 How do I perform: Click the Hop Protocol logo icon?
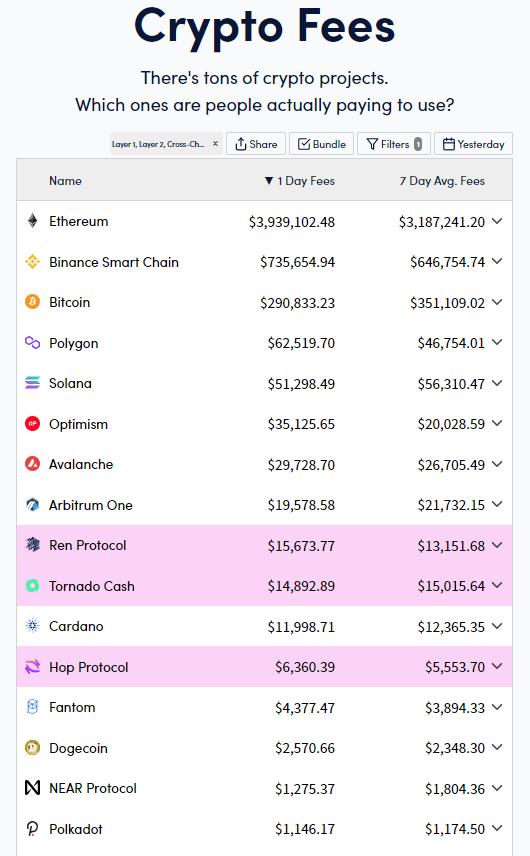pos(33,667)
